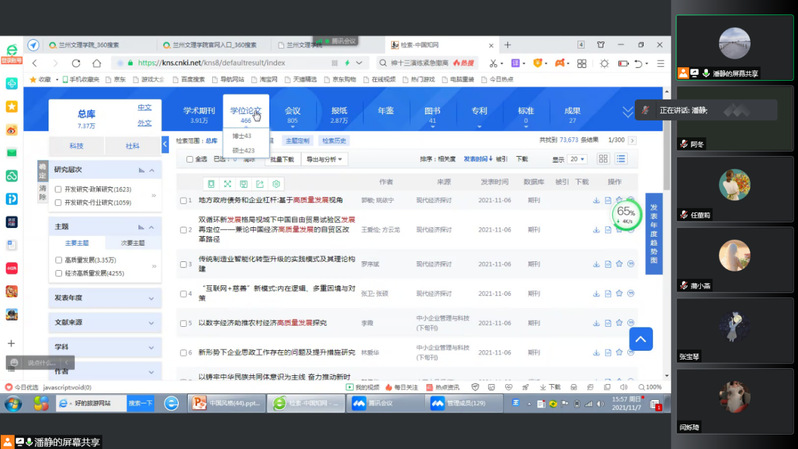Open article titled 以数字经济助推农村经济高质量发展探究
This screenshot has width=798, height=449.
(262, 323)
